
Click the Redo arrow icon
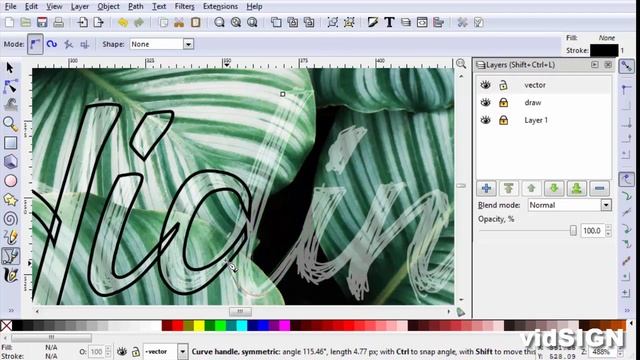pyautogui.click(x=139, y=22)
